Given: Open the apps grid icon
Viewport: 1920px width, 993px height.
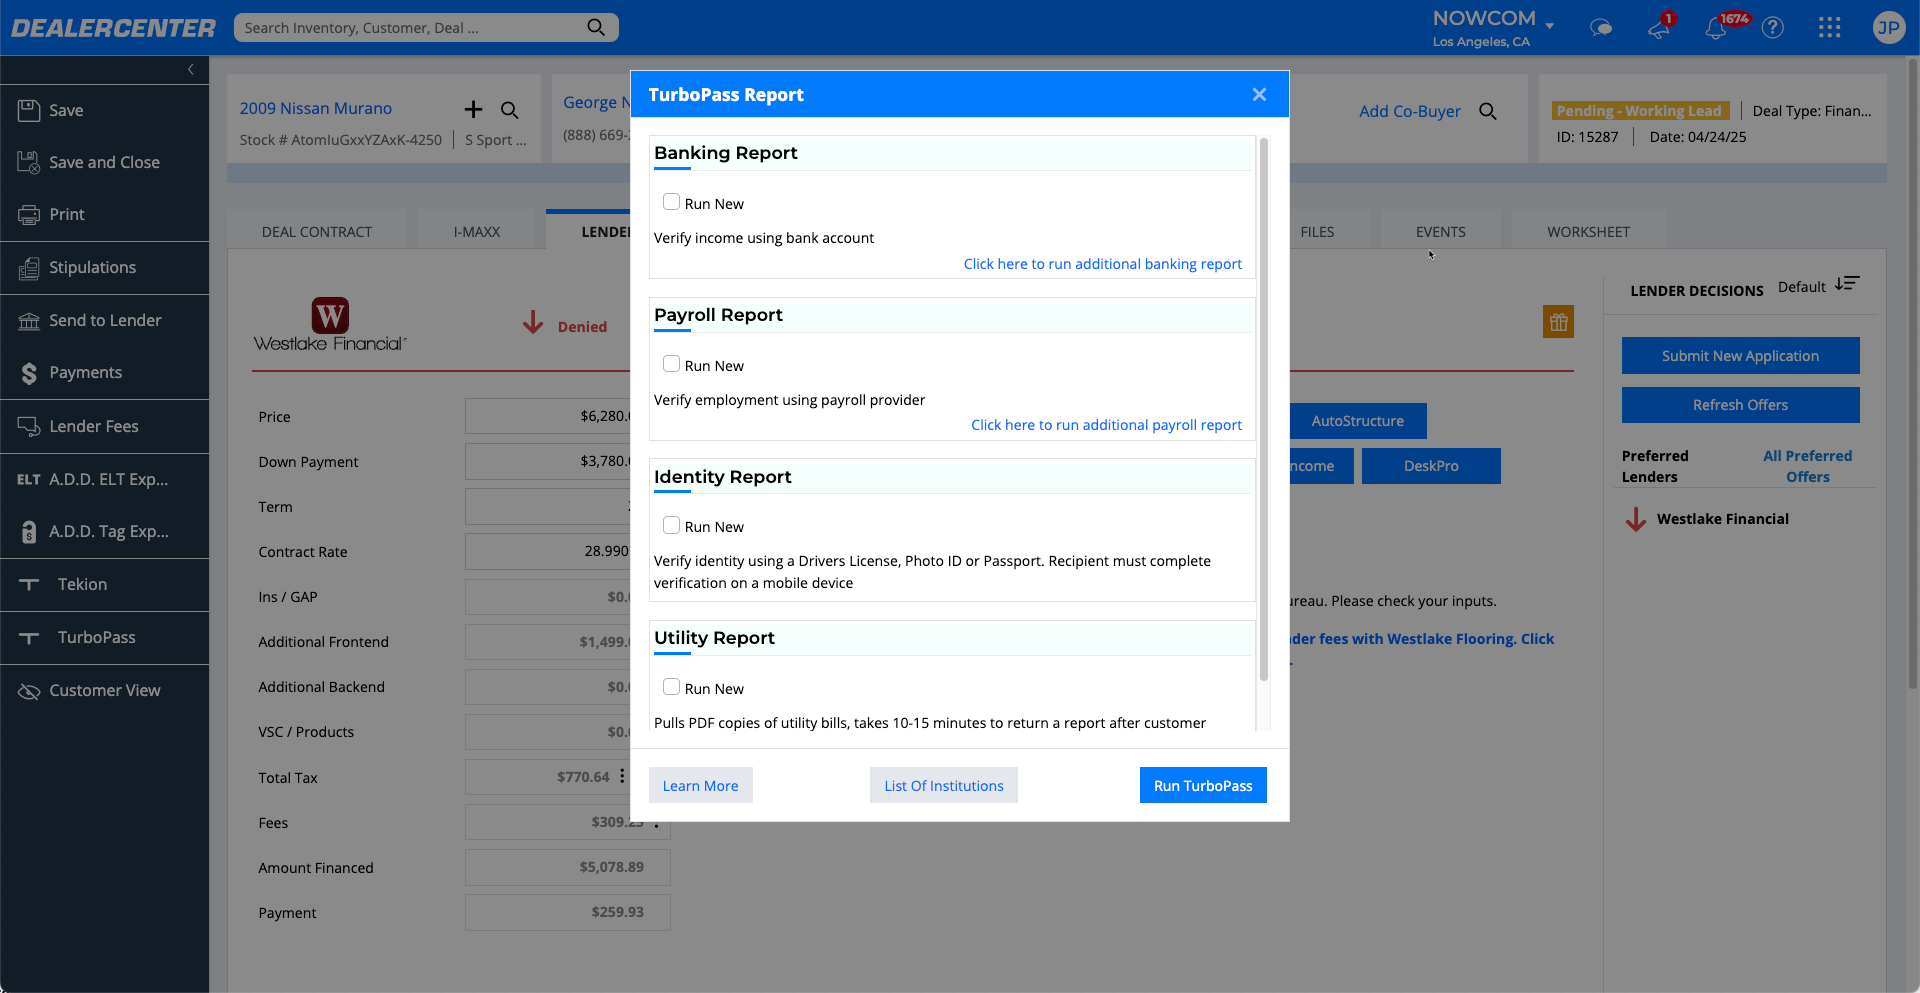Looking at the screenshot, I should click(1830, 28).
